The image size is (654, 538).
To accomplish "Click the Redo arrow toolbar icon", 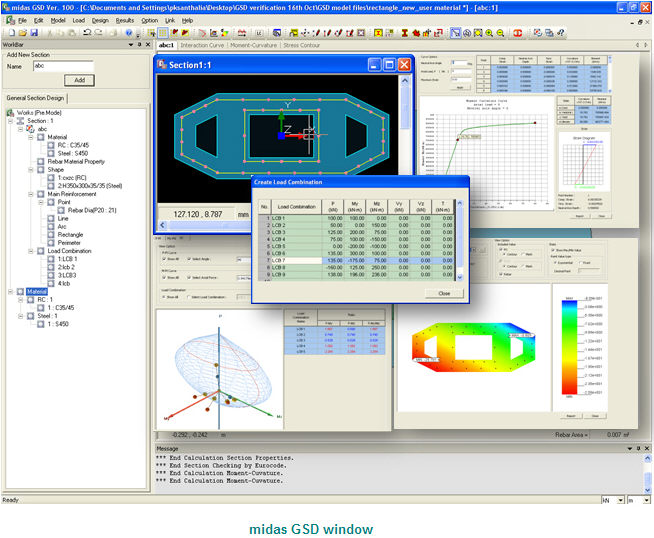I will [x=98, y=33].
